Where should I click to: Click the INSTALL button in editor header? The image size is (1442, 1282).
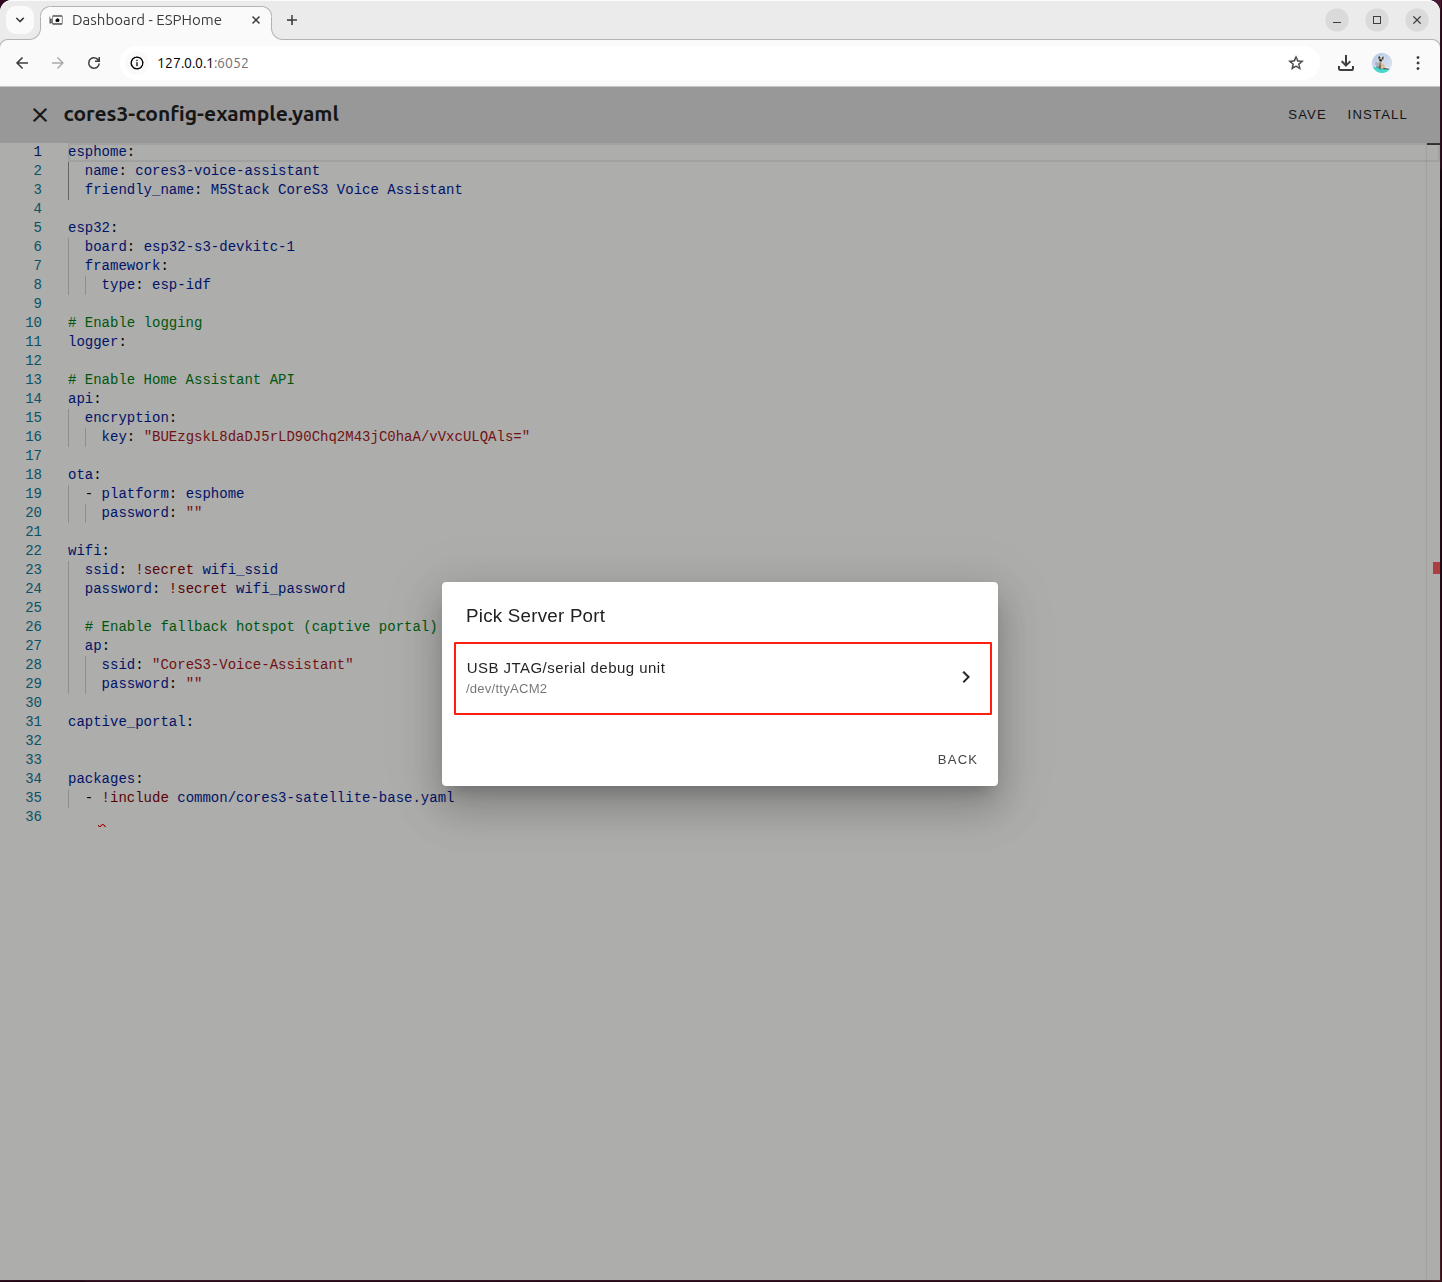(1376, 115)
